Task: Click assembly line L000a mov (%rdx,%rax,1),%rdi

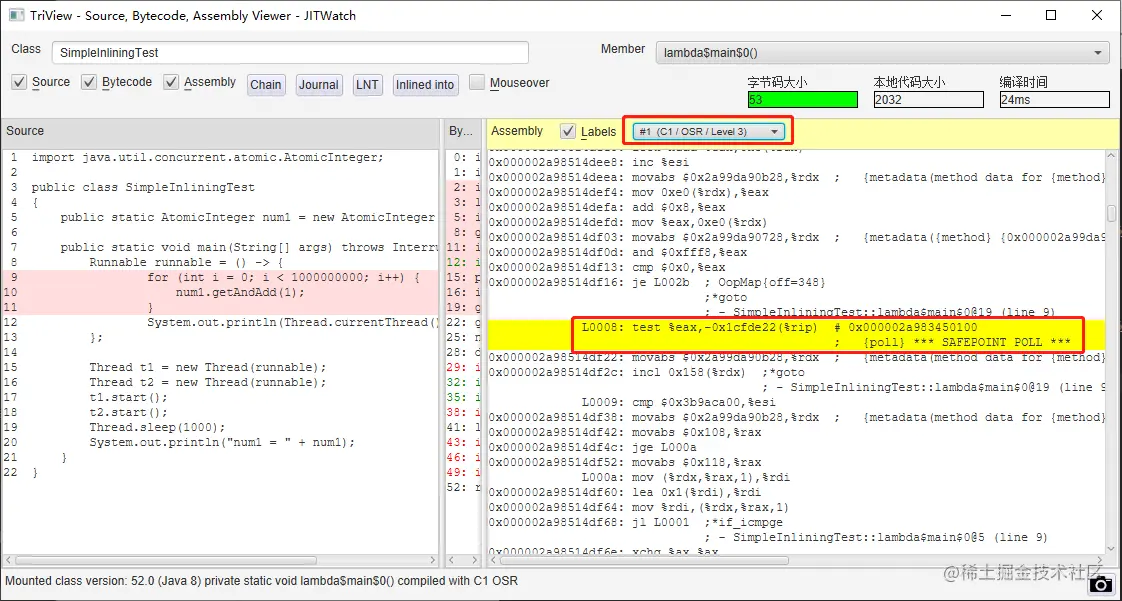Action: (x=796, y=477)
